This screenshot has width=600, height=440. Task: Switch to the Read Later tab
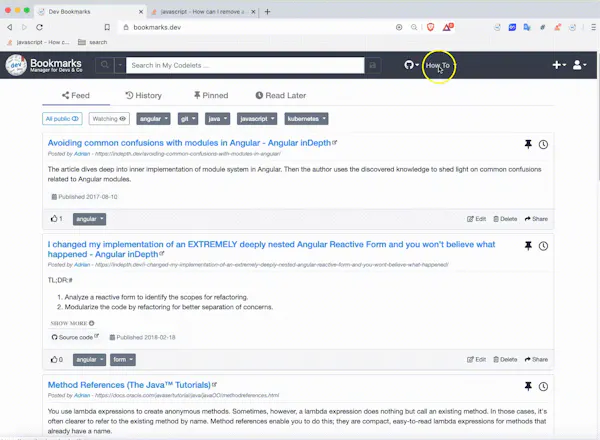281,95
